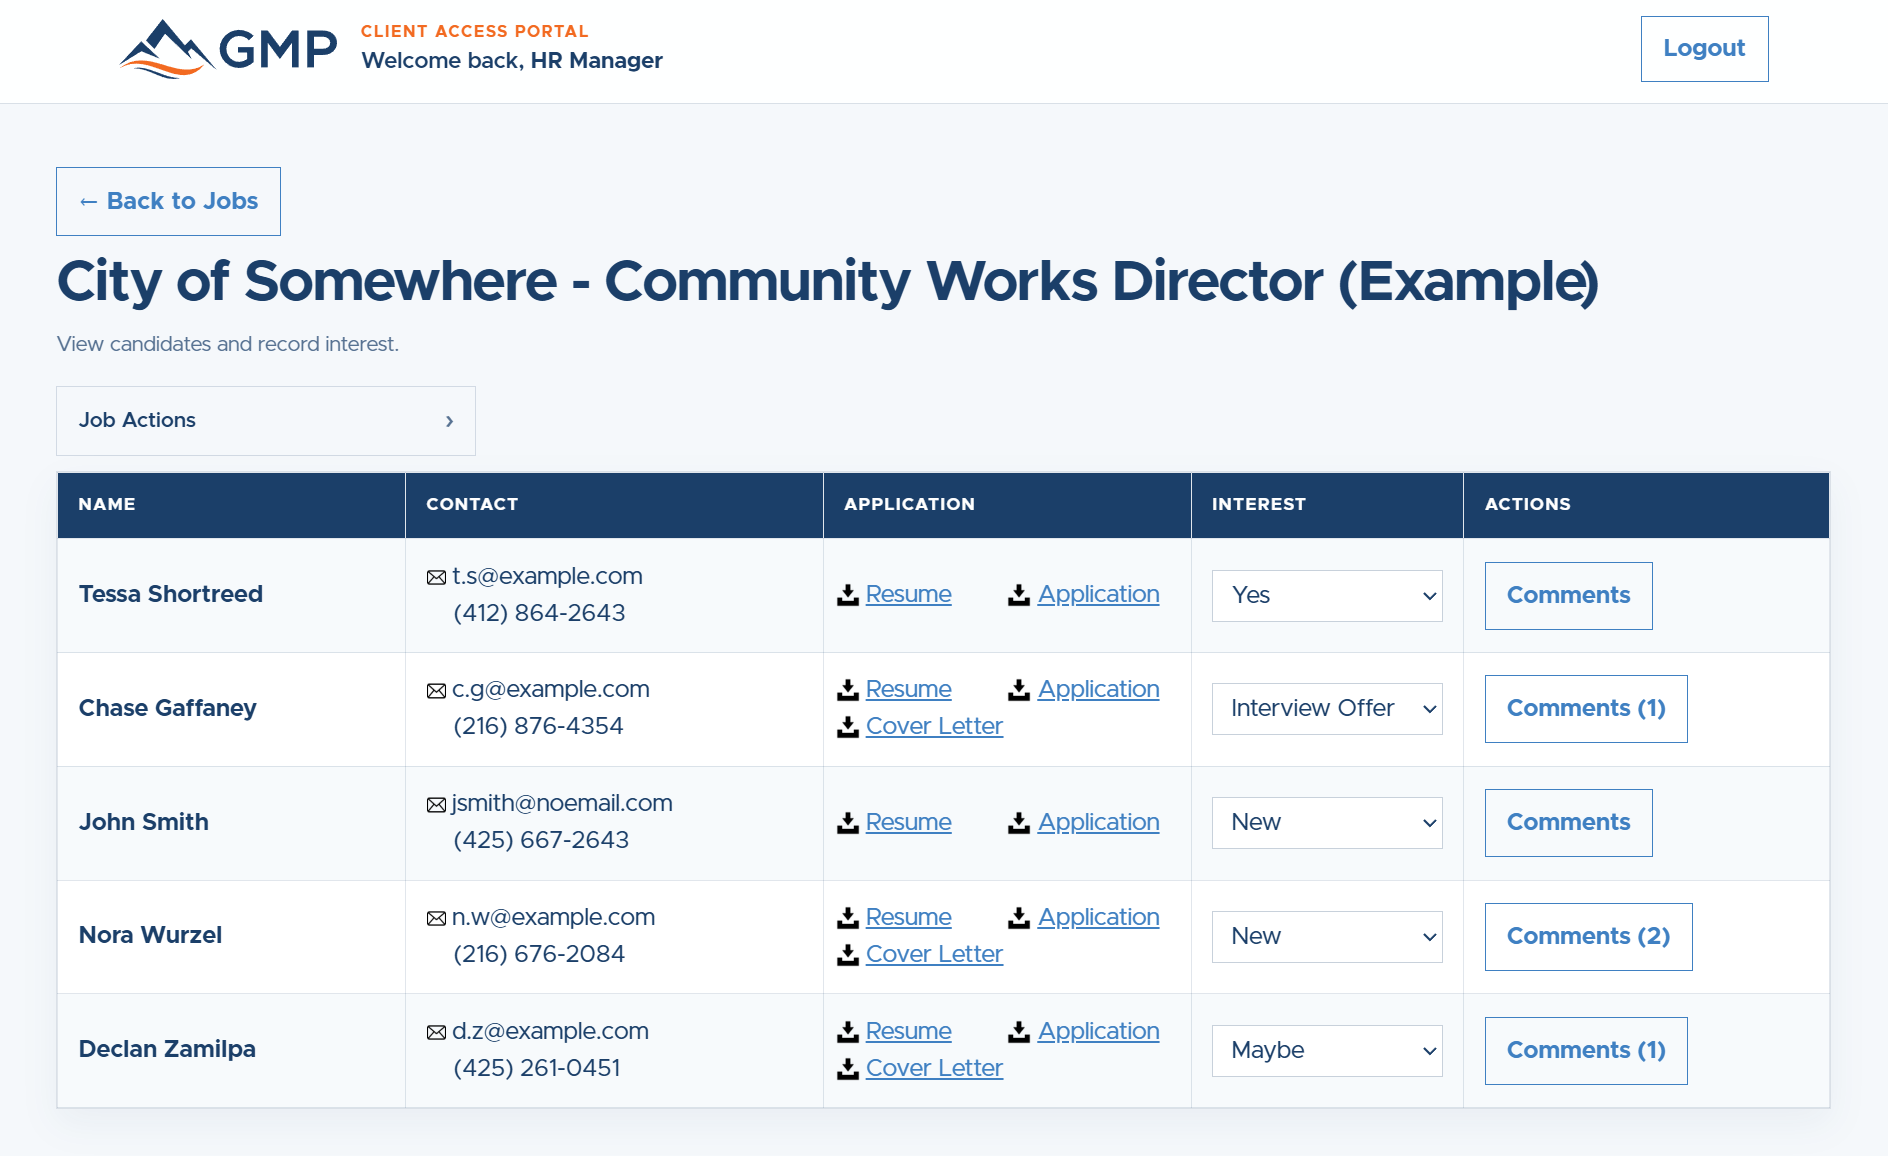Download Declan Zamilpa's Cover Letter link
1888x1156 pixels.
coord(934,1069)
